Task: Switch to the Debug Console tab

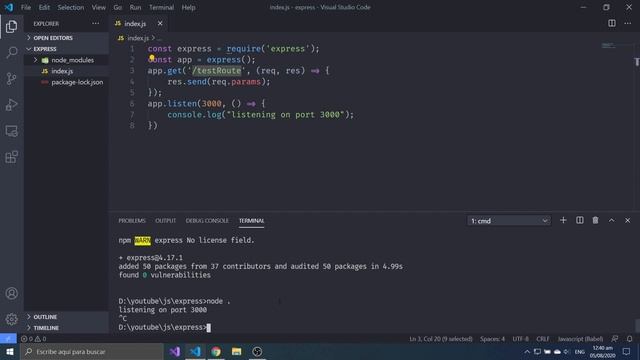Action: pyautogui.click(x=207, y=221)
